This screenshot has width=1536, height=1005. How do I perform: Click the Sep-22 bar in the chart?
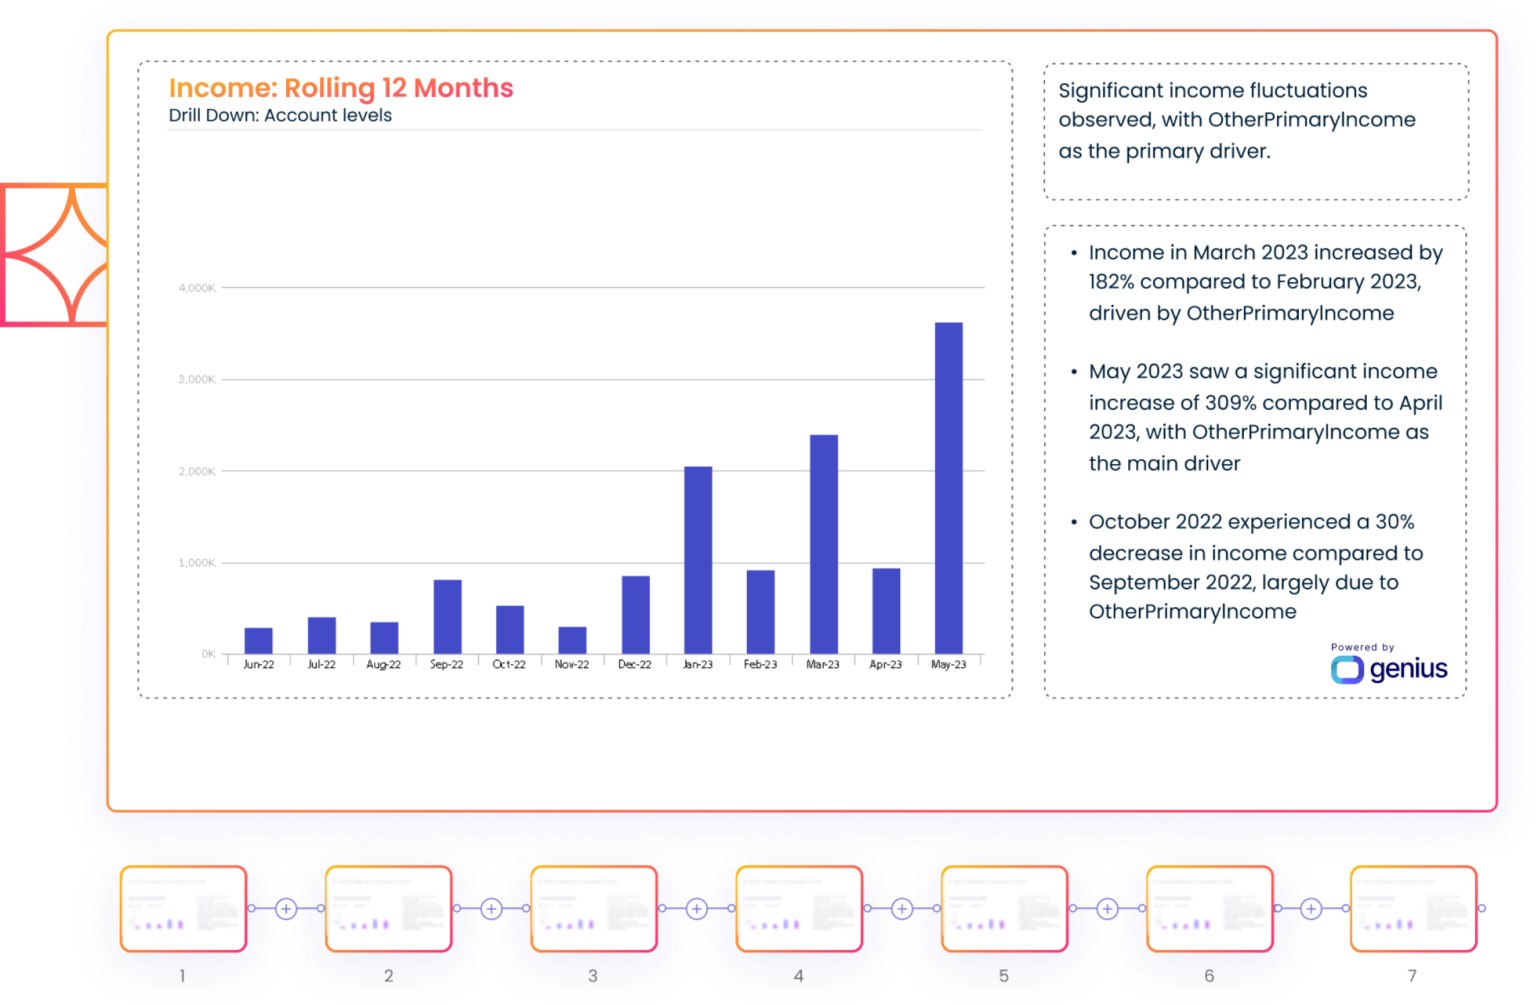point(447,615)
